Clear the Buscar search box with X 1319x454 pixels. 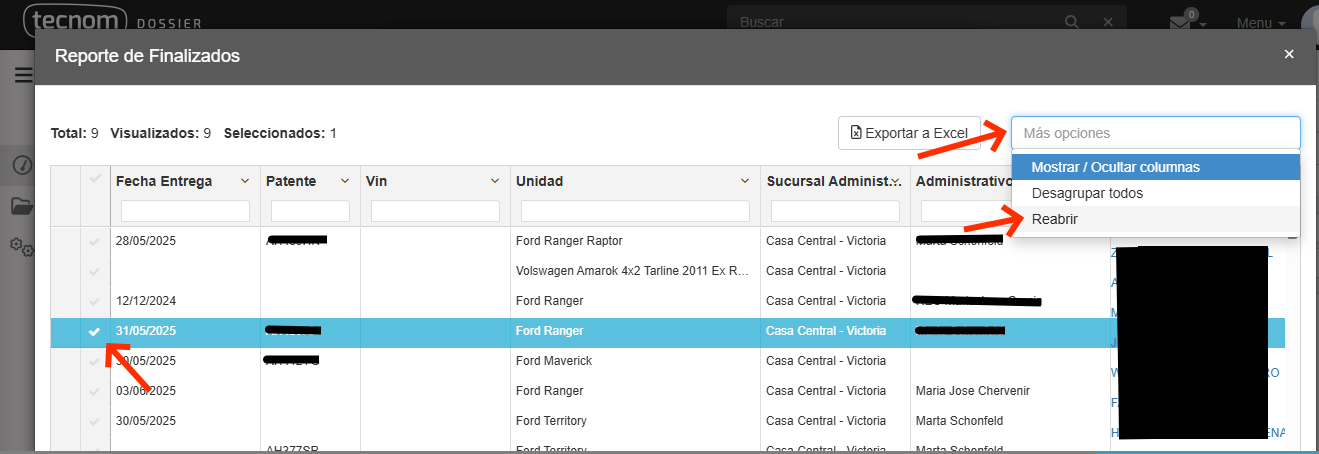point(1107,21)
